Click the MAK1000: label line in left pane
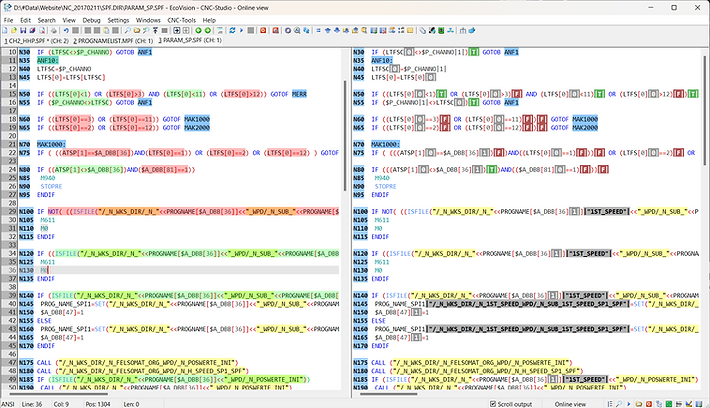 pyautogui.click(x=49, y=144)
